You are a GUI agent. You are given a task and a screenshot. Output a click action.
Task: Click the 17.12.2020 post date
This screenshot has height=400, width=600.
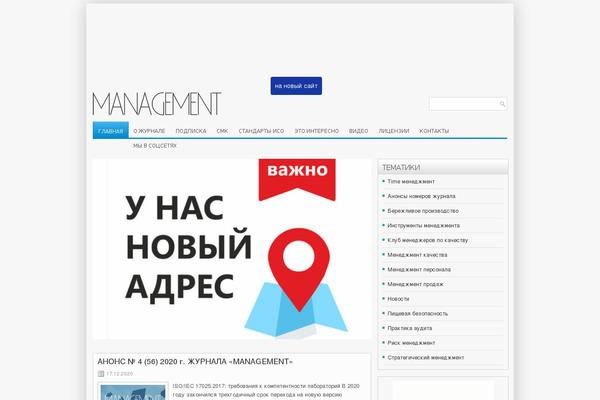pyautogui.click(x=120, y=374)
